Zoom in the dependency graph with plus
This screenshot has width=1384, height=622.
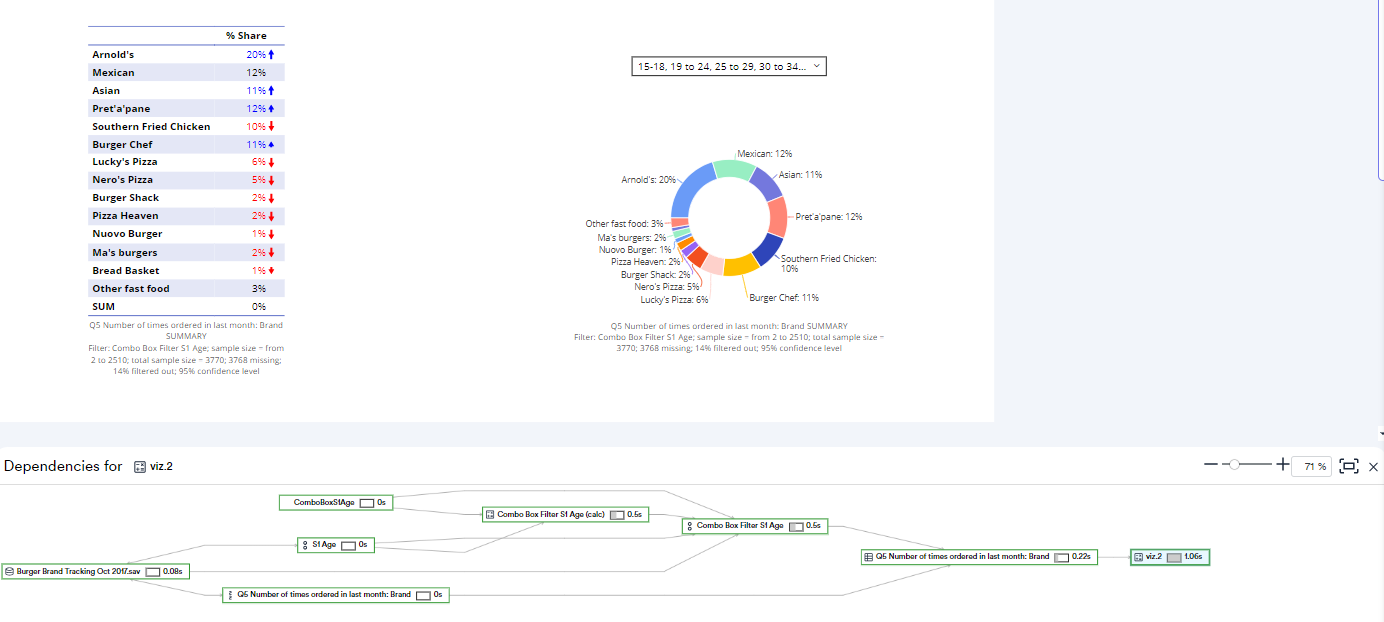coord(1282,465)
